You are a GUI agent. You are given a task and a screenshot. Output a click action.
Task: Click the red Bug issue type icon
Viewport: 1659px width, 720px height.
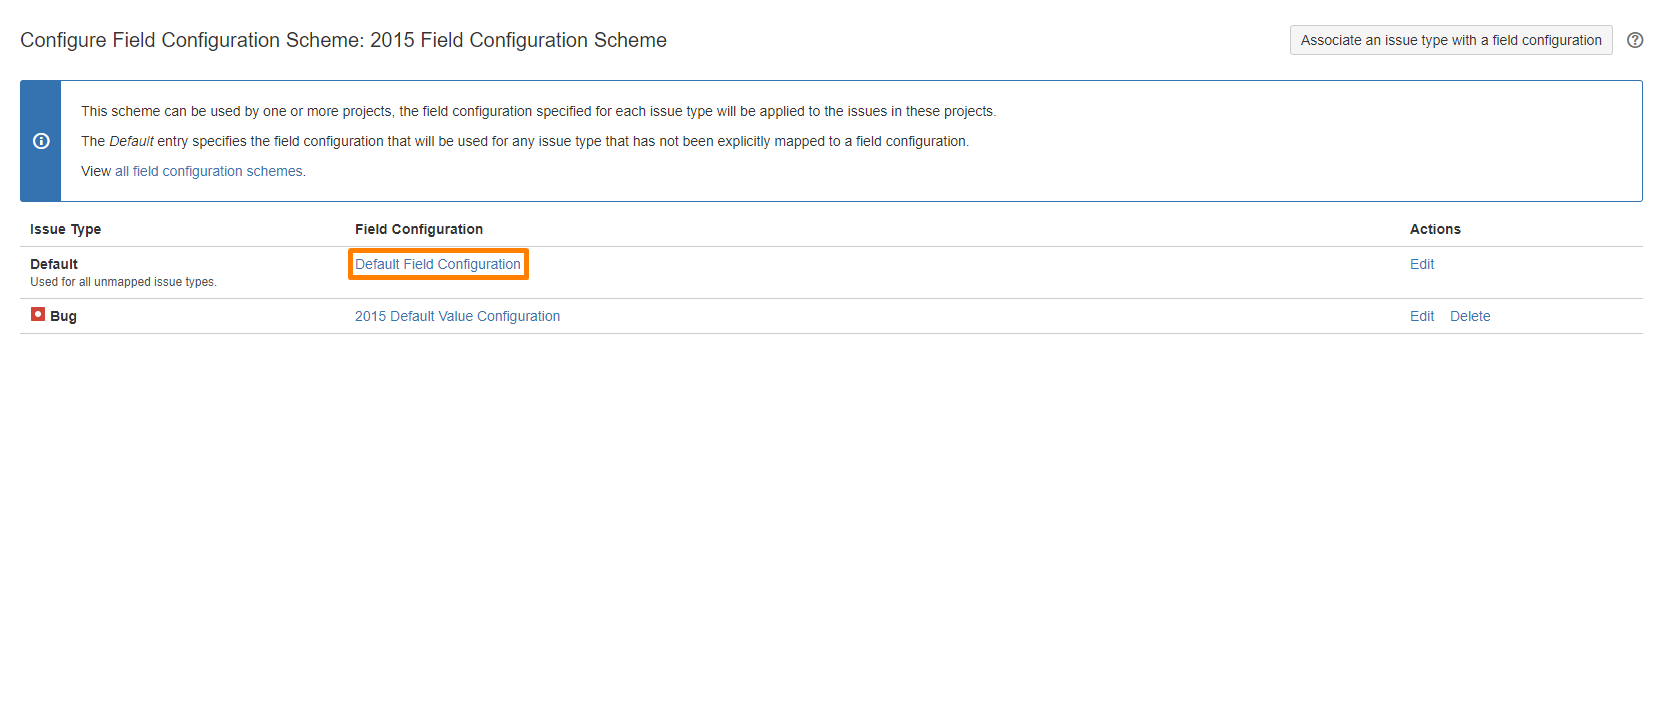tap(38, 314)
